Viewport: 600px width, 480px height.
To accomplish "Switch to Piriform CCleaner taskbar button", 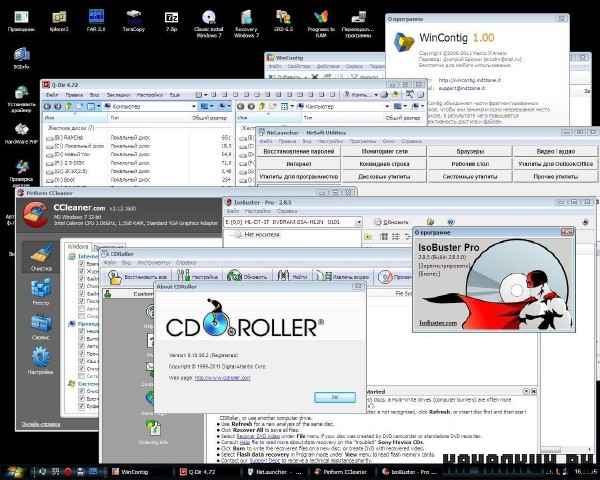I will 341,472.
